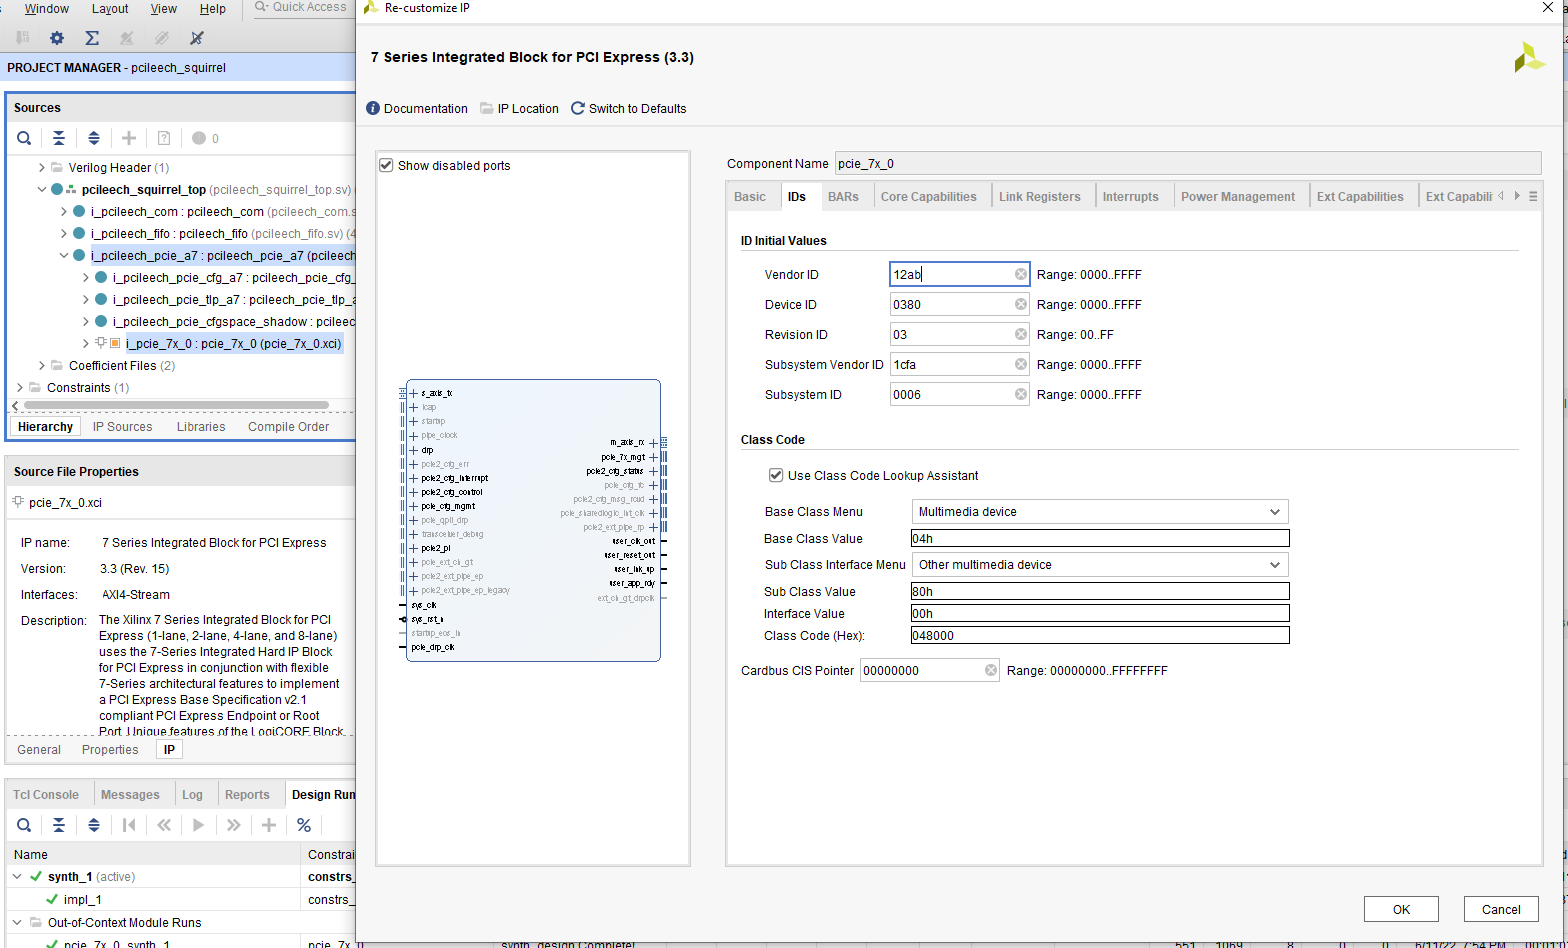Open the Link Registers tab
1568x948 pixels.
1040,196
